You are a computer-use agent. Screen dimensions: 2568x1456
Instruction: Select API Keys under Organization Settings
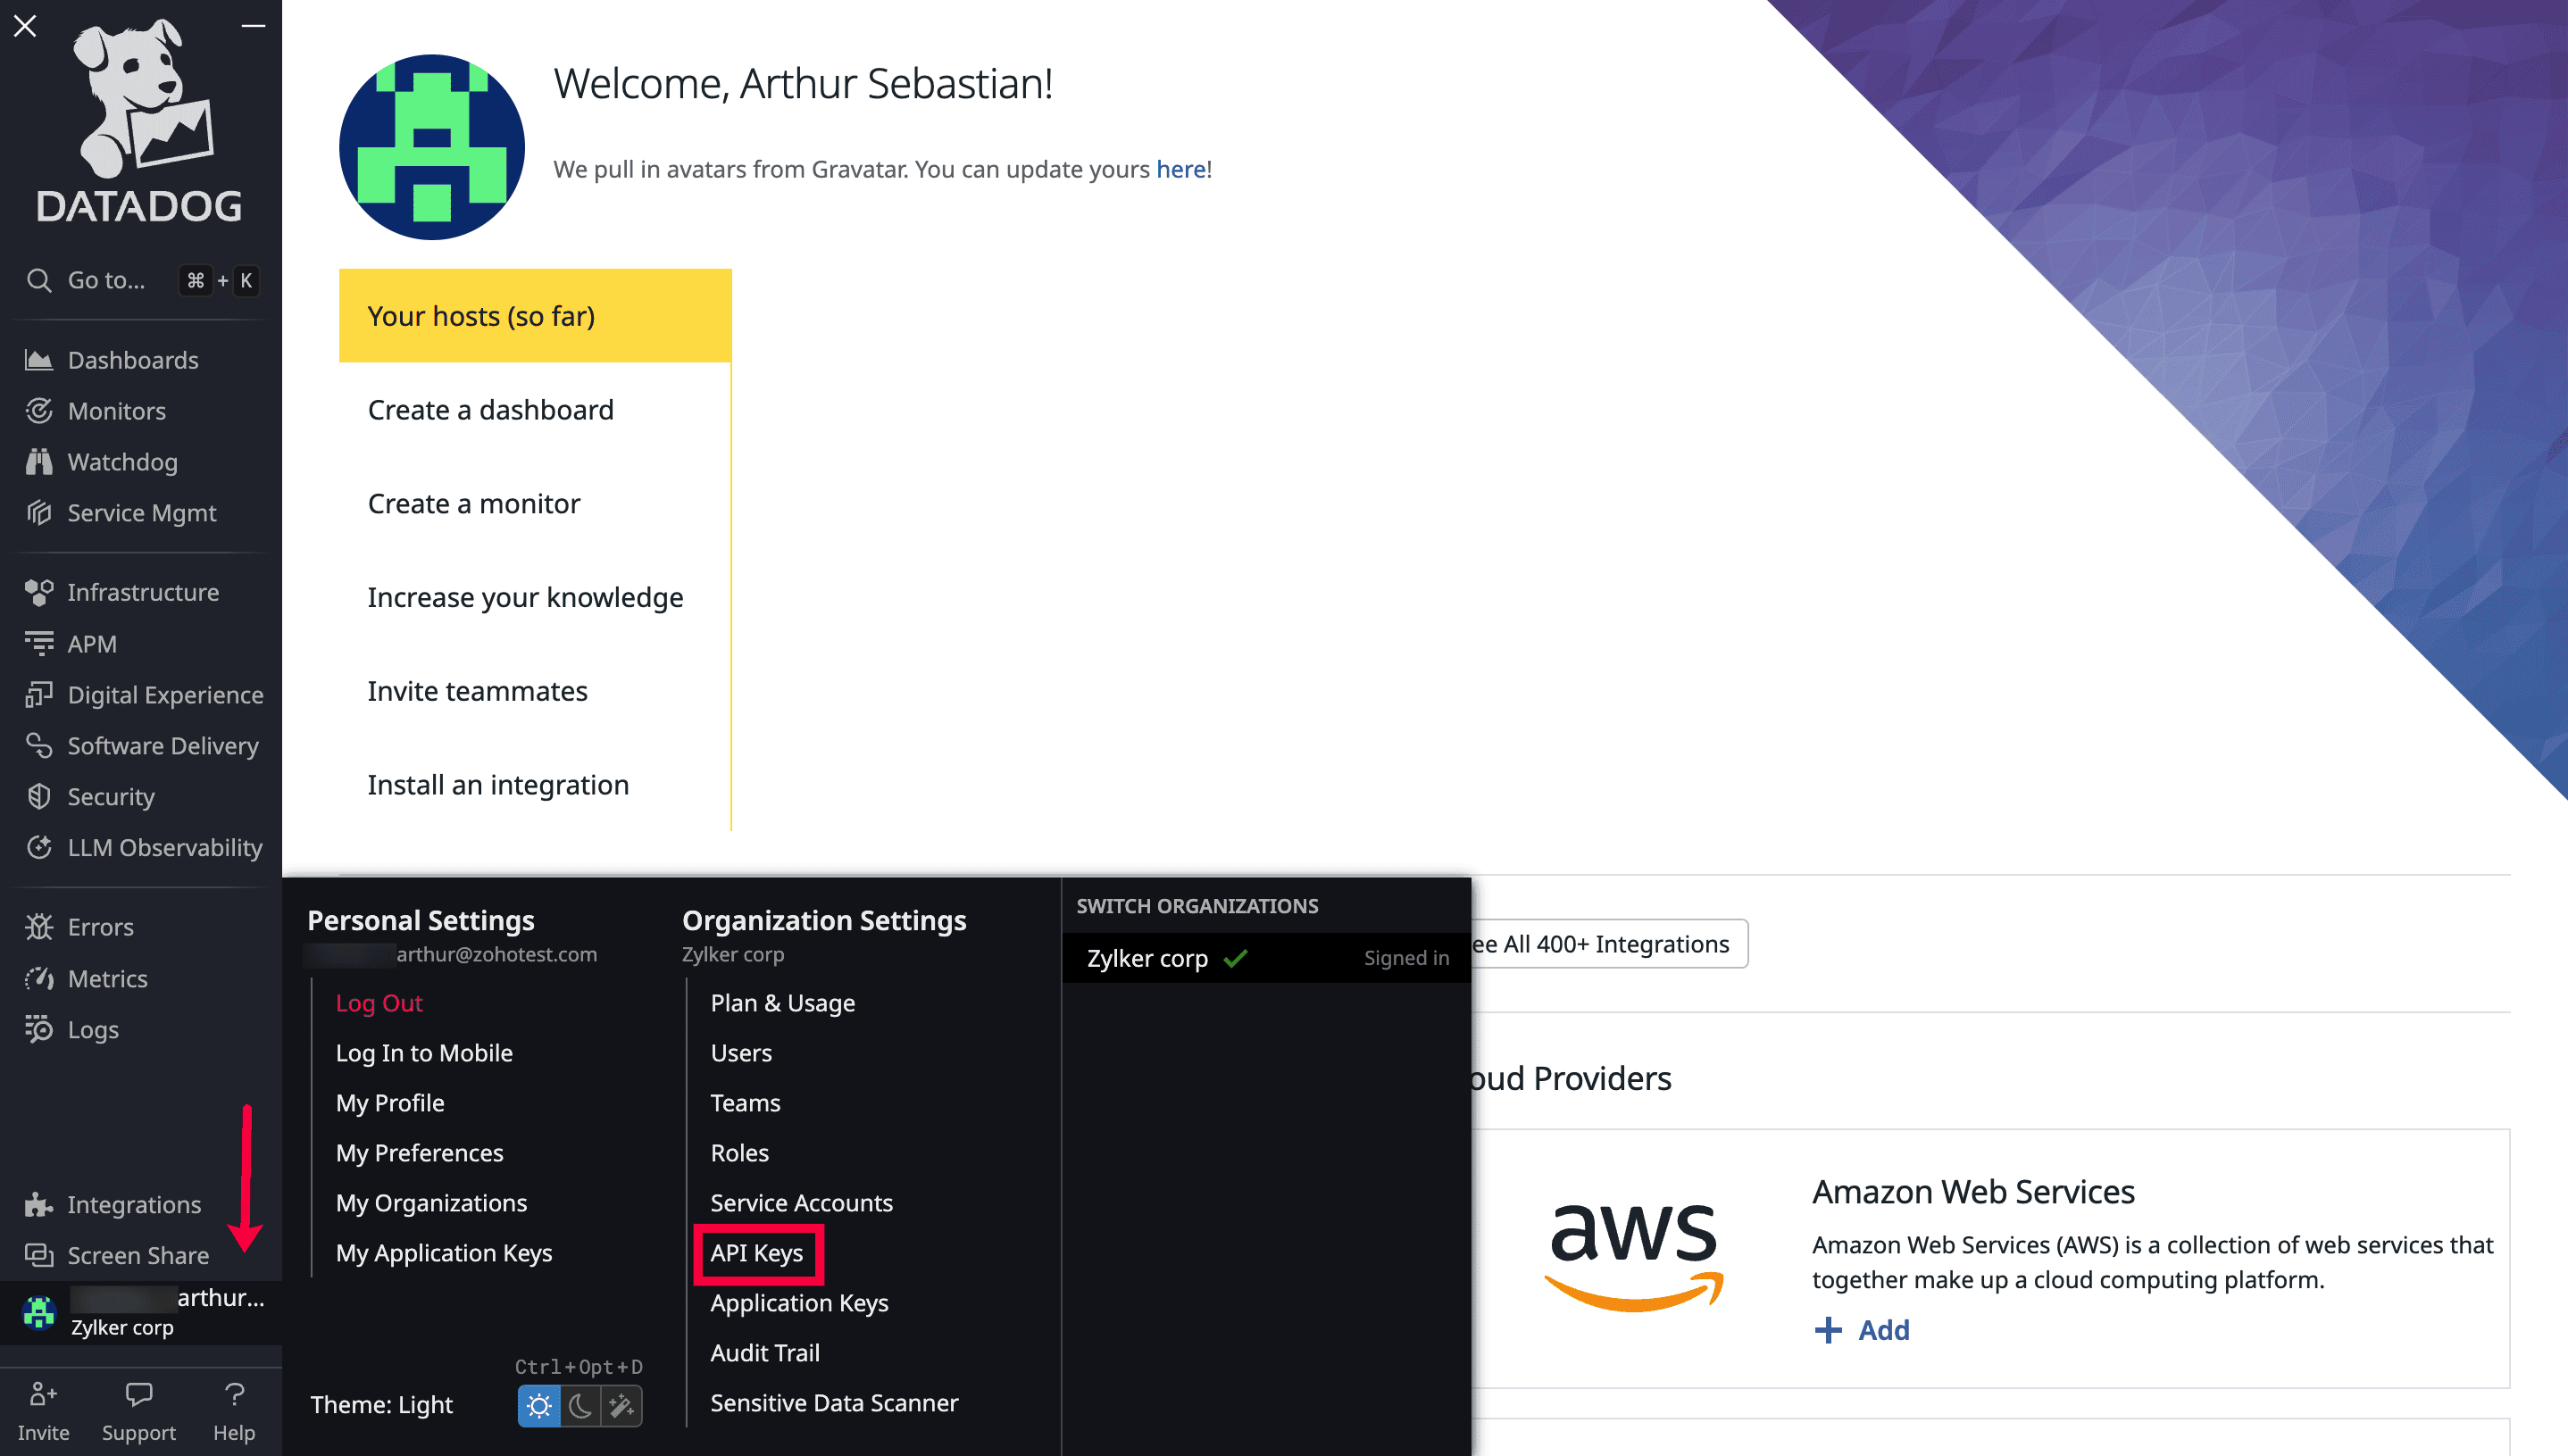756,1253
